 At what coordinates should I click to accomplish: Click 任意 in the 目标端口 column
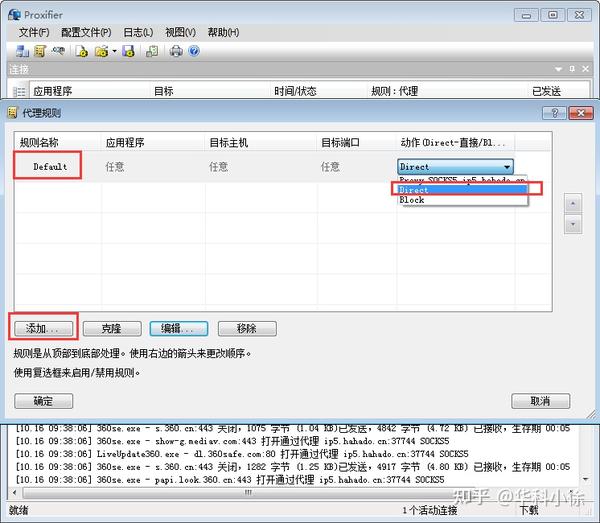point(330,167)
